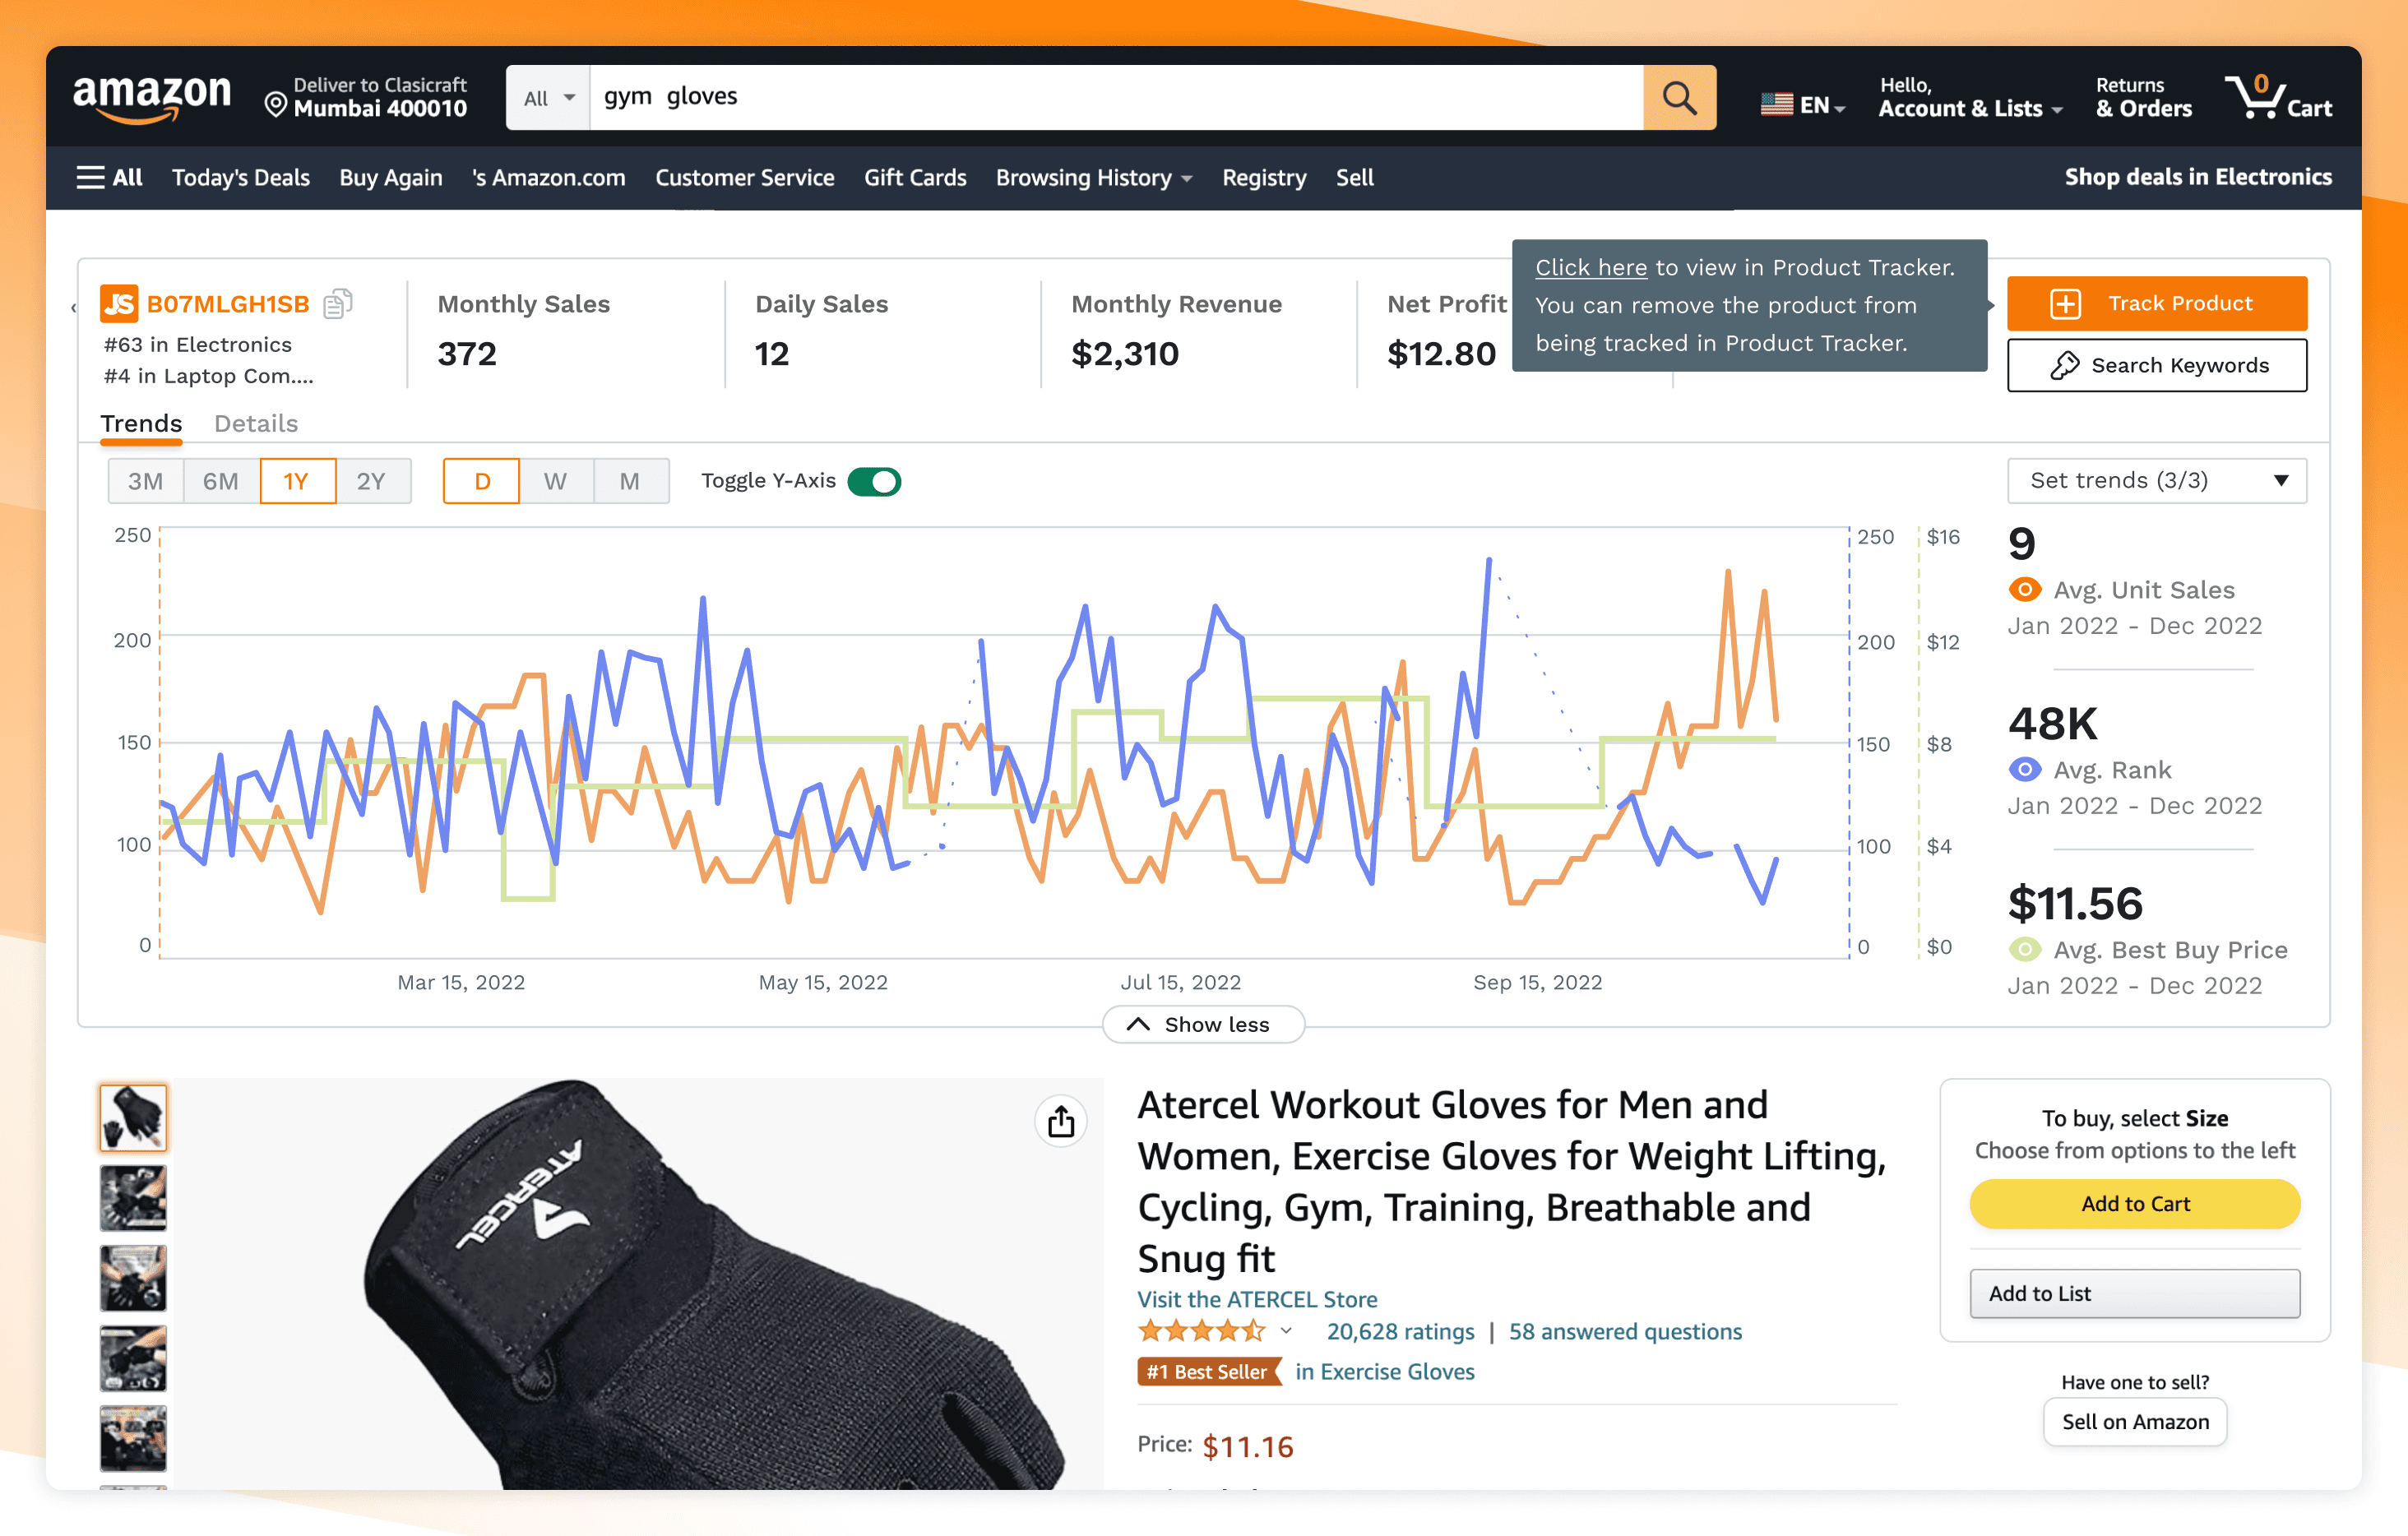
Task: Hide the Avg. Rank trend line
Action: pos(2025,770)
